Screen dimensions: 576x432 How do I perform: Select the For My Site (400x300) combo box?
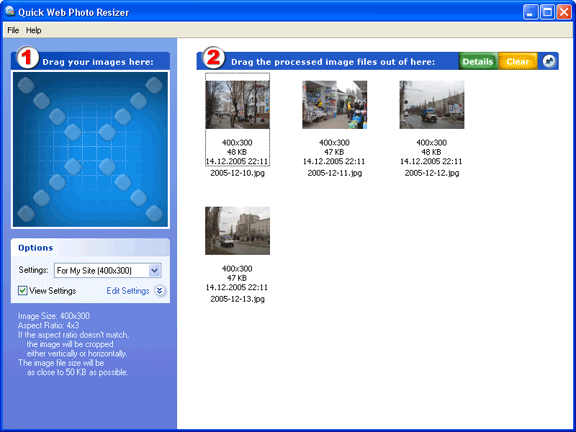pyautogui.click(x=108, y=271)
